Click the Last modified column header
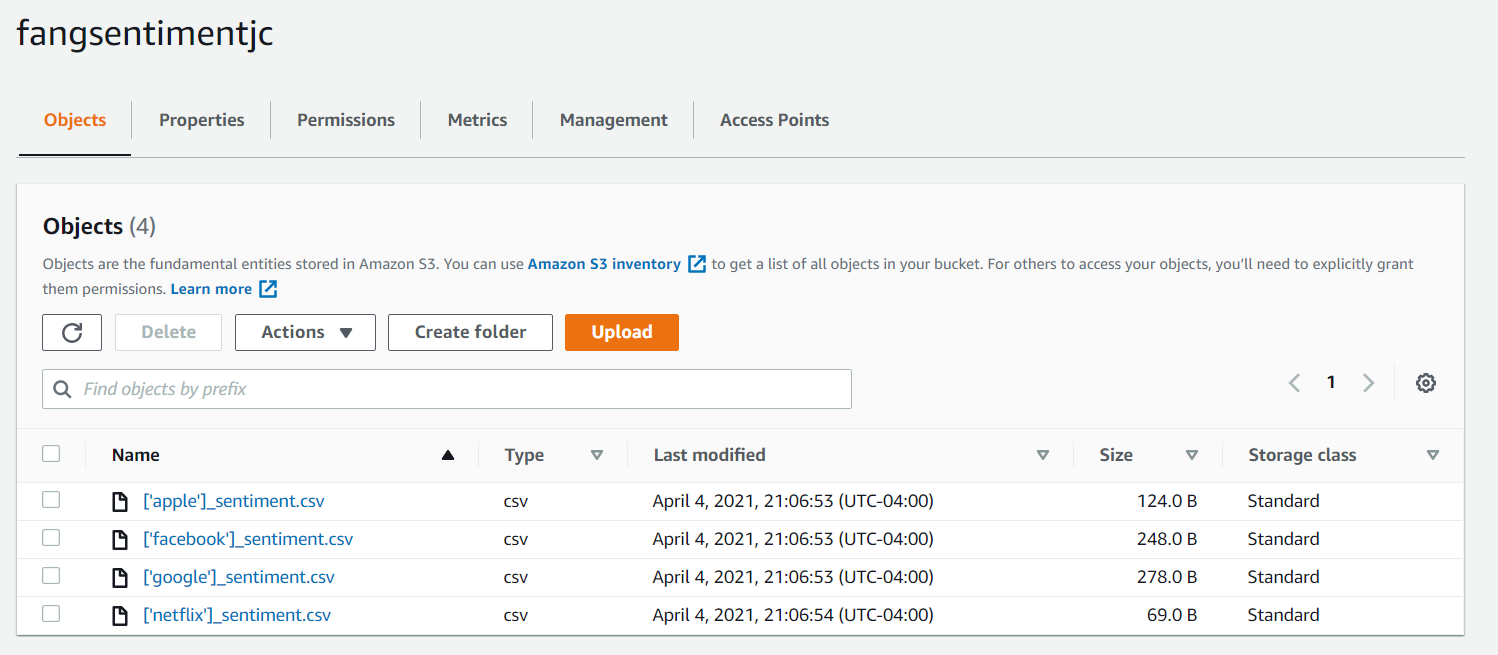This screenshot has height=655, width=1498. click(x=710, y=455)
